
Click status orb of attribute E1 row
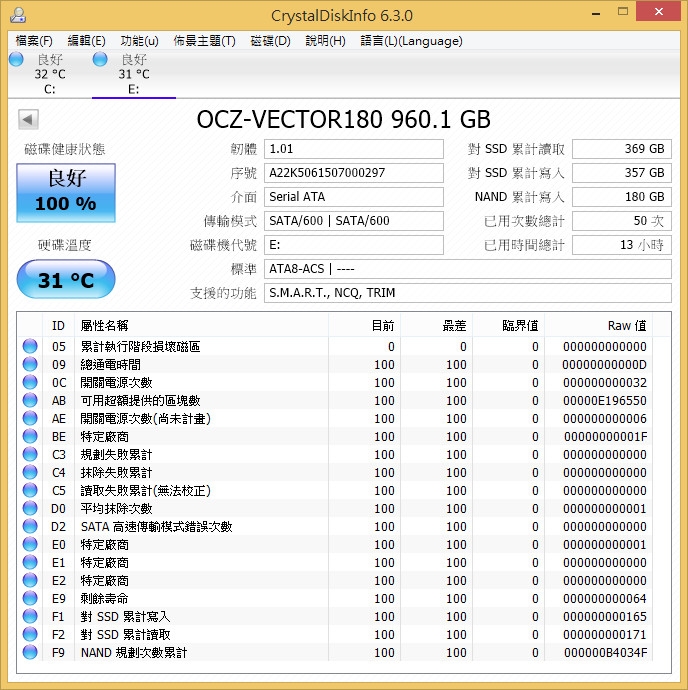30,562
